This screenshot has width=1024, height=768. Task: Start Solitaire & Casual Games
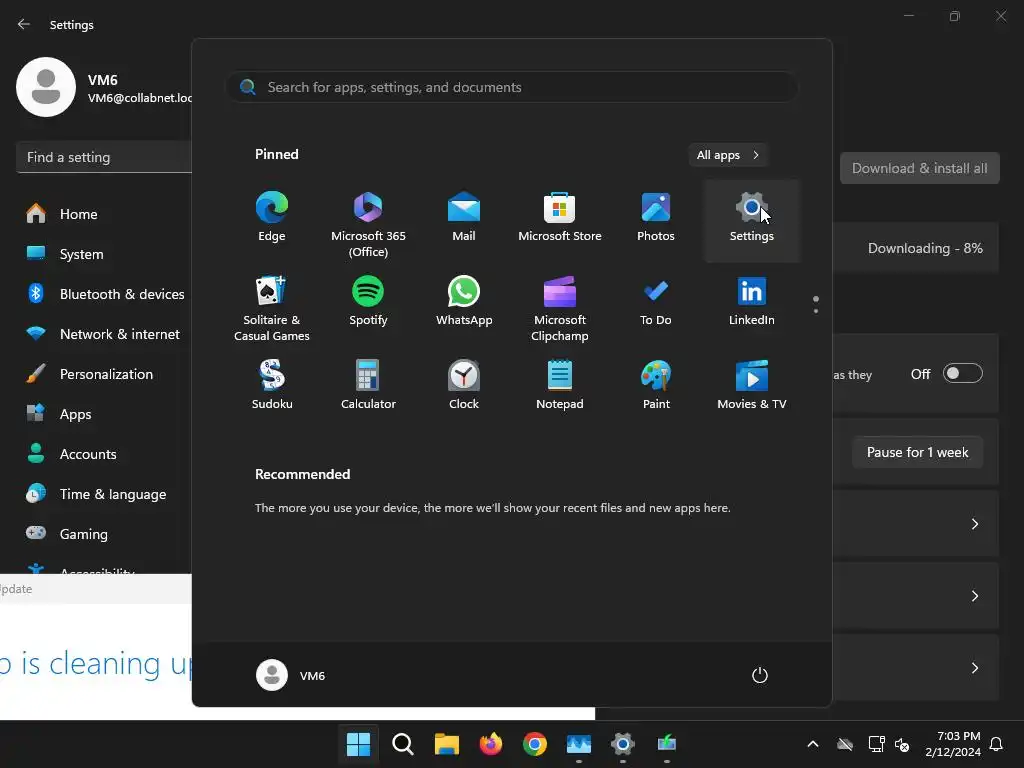272,308
